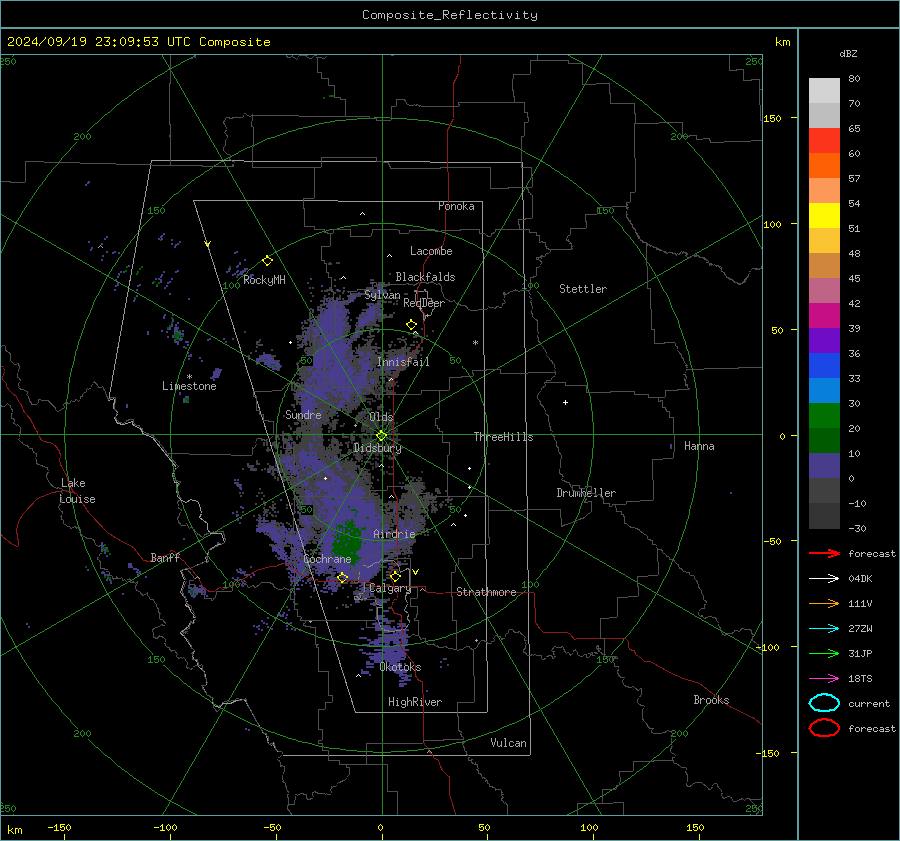
Task: Select the 39 dBZ purple swatch
Action: tap(824, 341)
